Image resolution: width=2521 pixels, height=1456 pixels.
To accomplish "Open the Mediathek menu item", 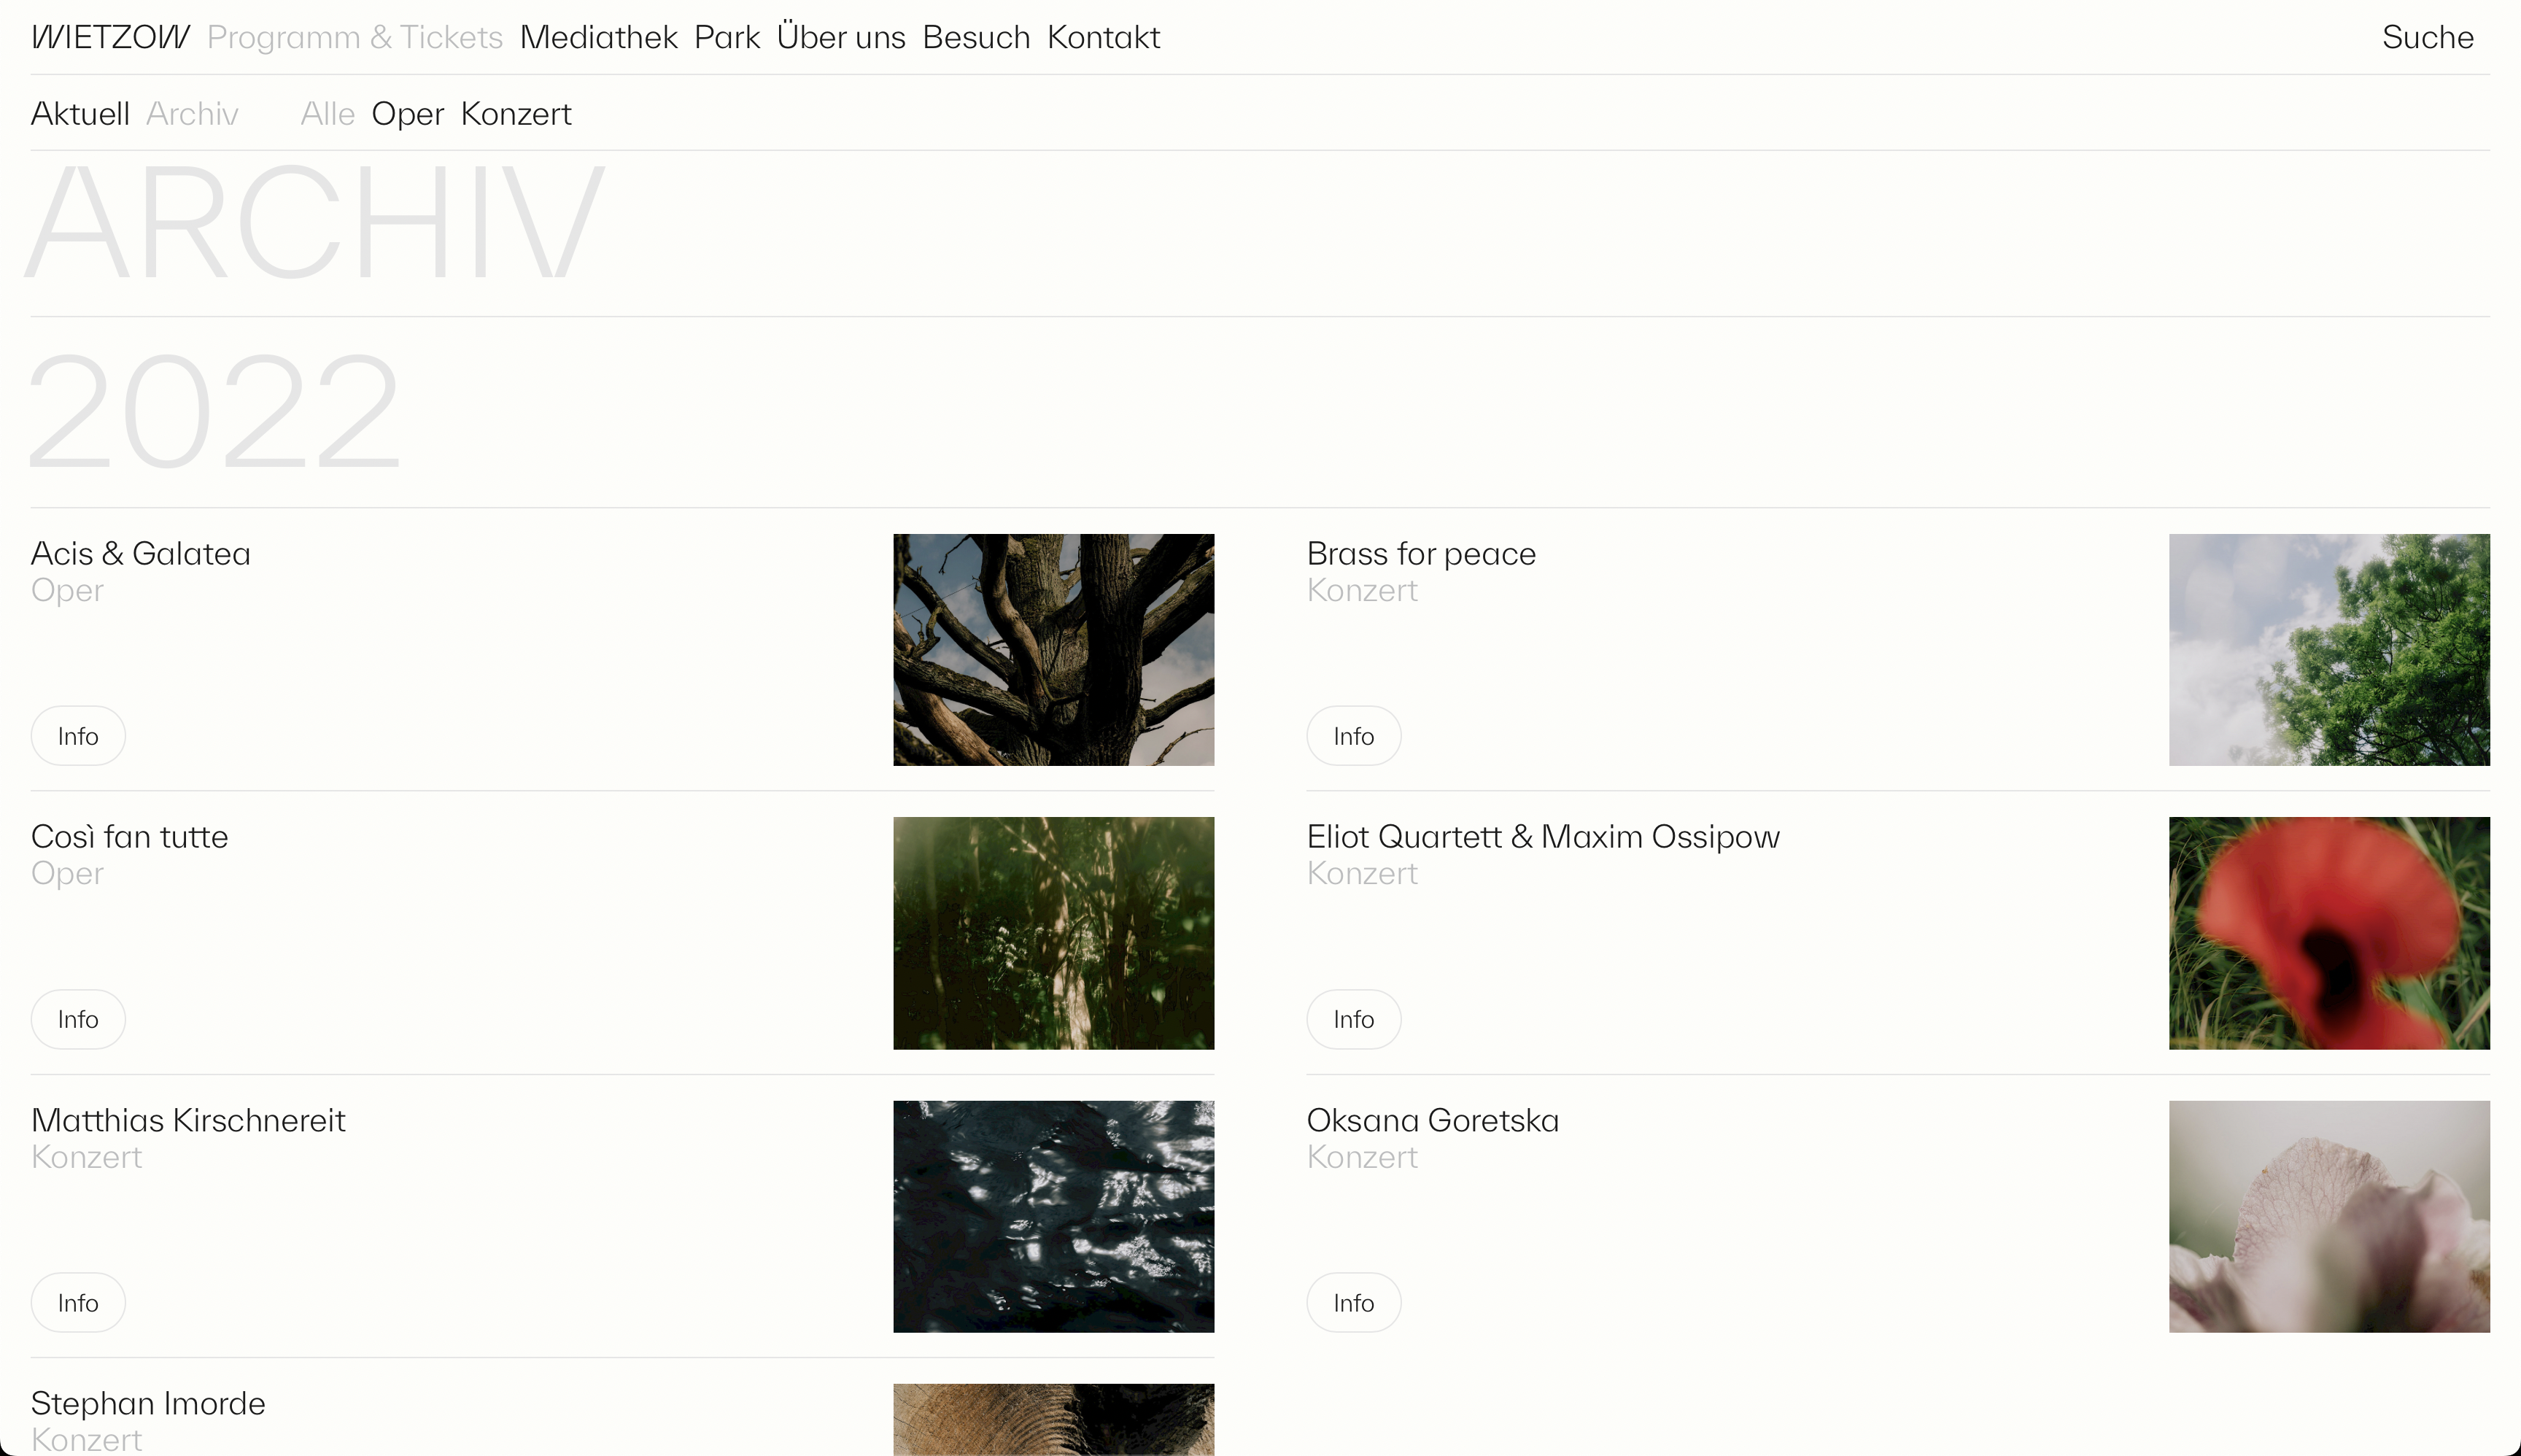I will (x=598, y=37).
